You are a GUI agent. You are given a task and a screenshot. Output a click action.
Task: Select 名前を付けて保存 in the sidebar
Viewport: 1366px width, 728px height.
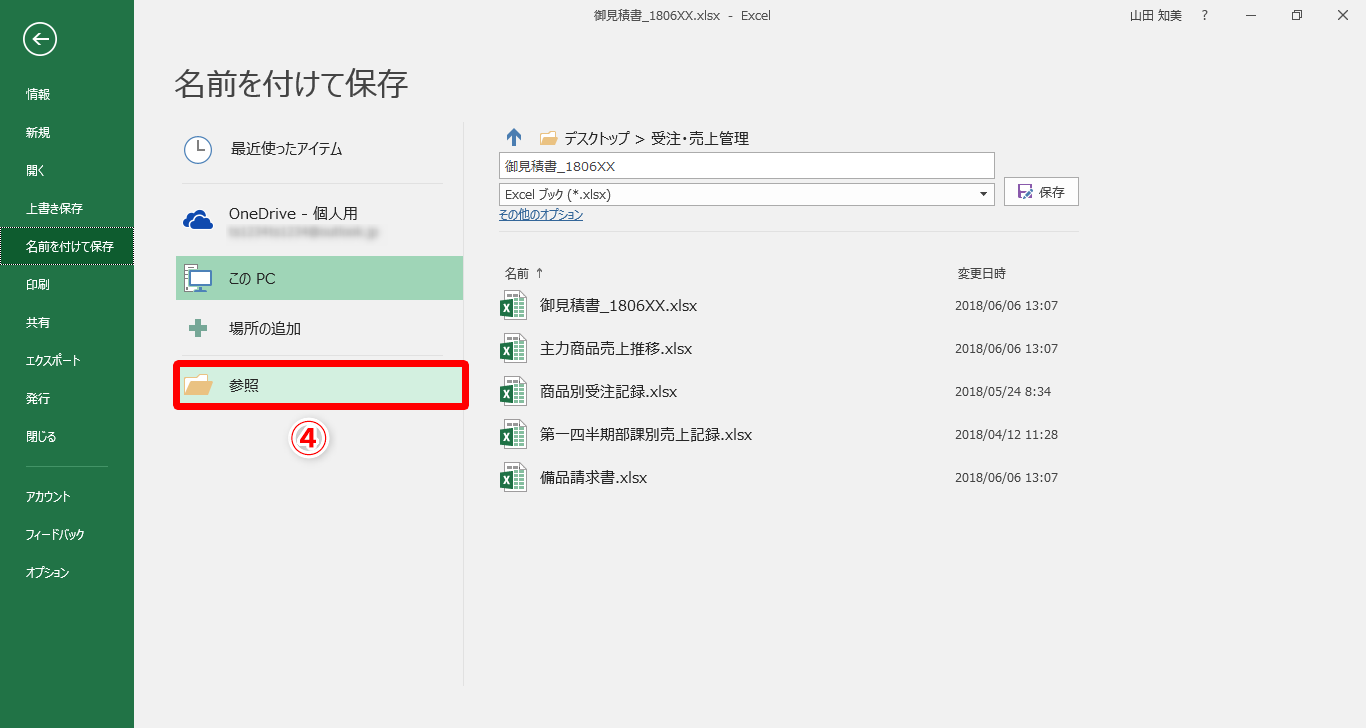click(x=67, y=246)
